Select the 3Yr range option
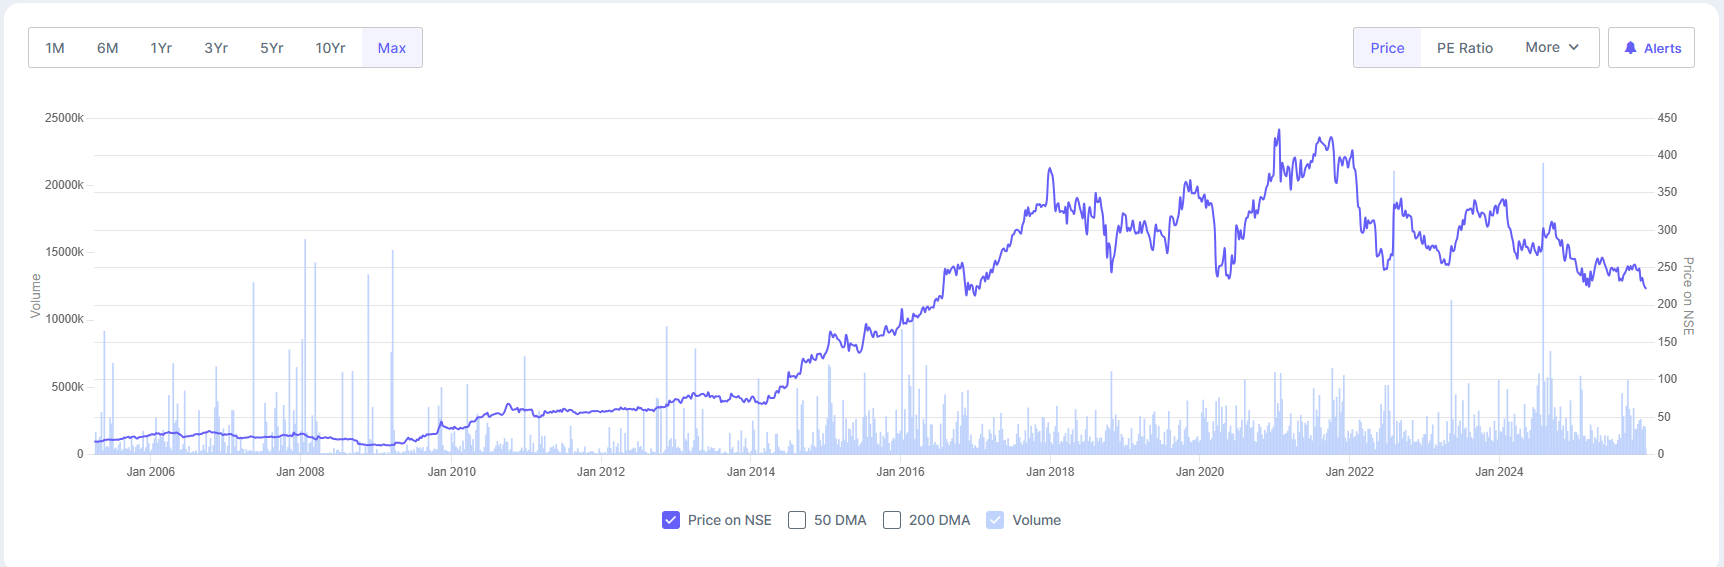The height and width of the screenshot is (567, 1724). click(x=216, y=48)
